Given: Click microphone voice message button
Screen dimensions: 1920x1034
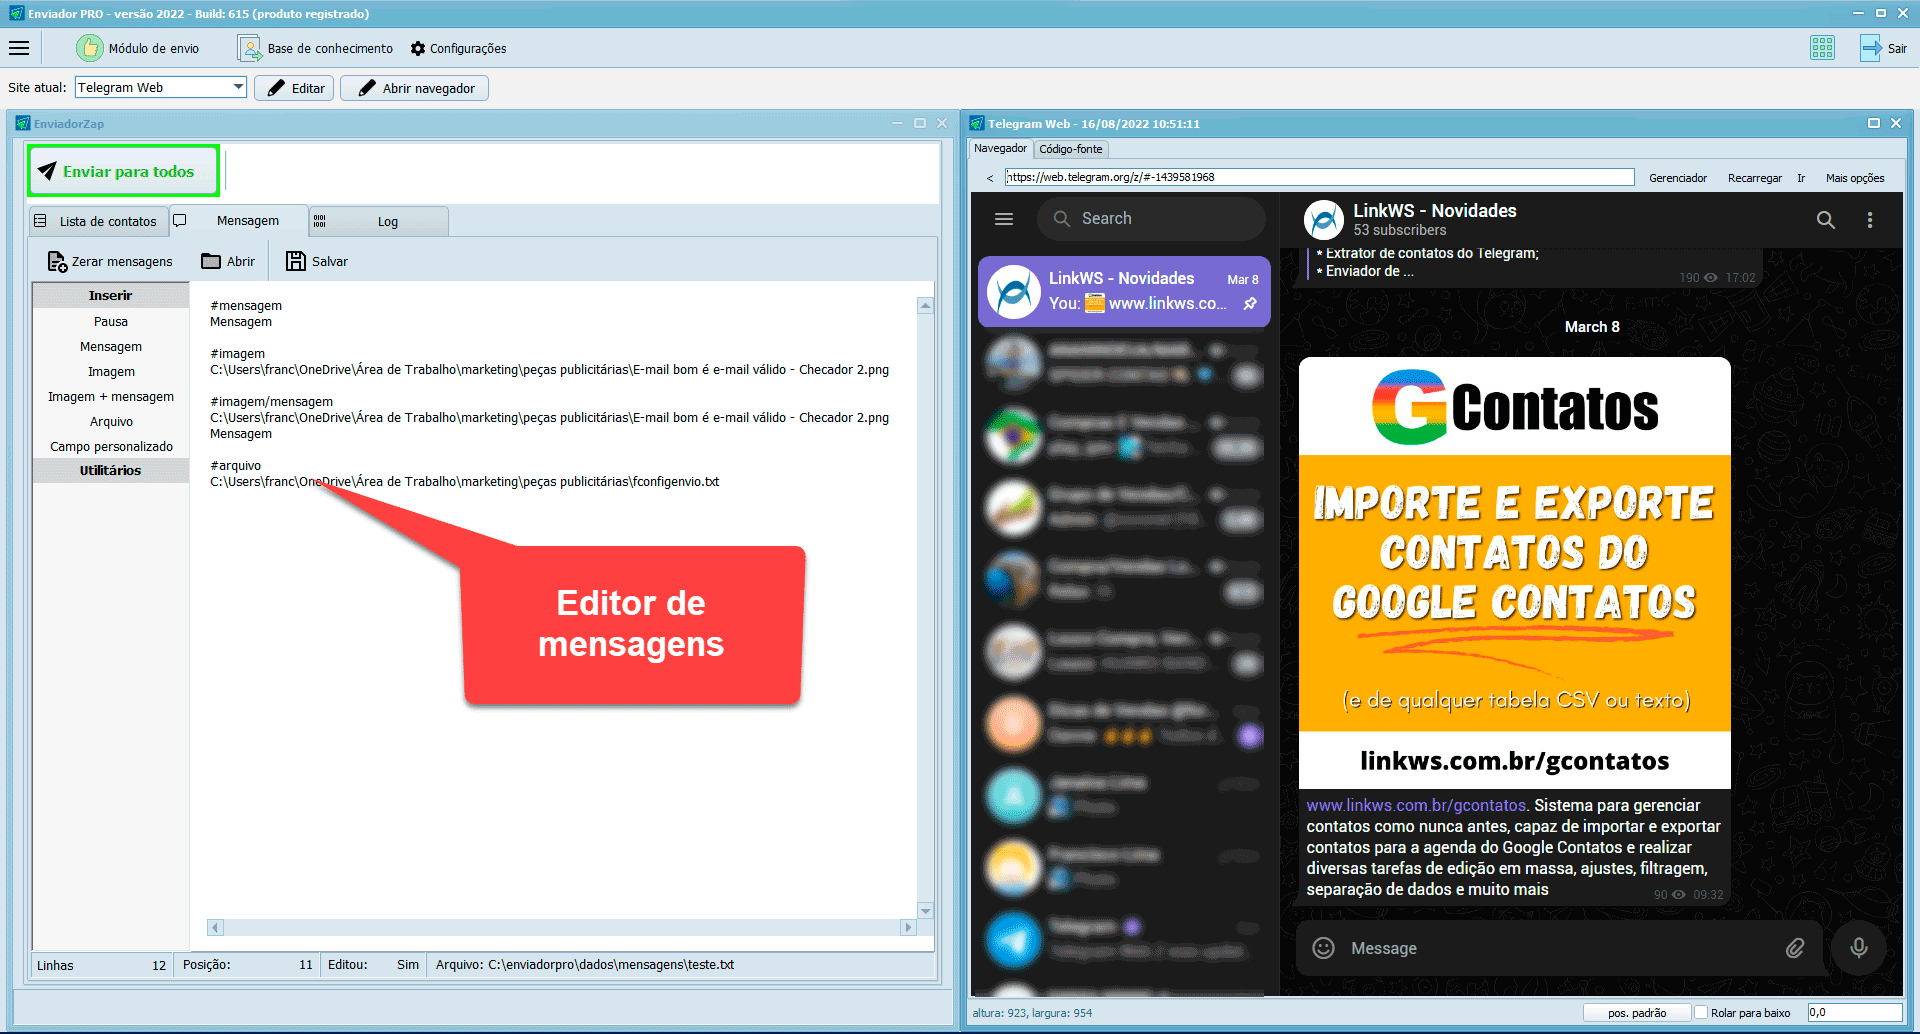Looking at the screenshot, I should 1858,947.
